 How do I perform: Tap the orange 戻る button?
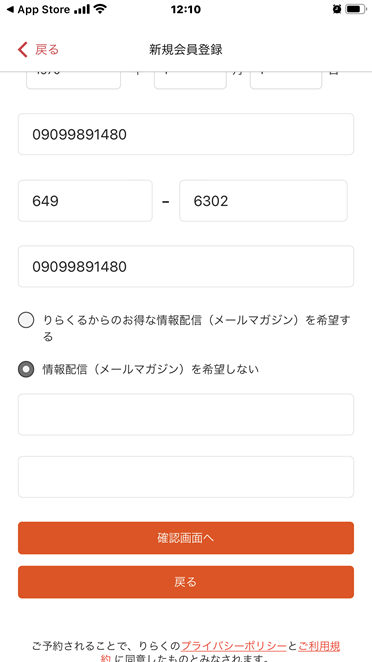(x=186, y=582)
